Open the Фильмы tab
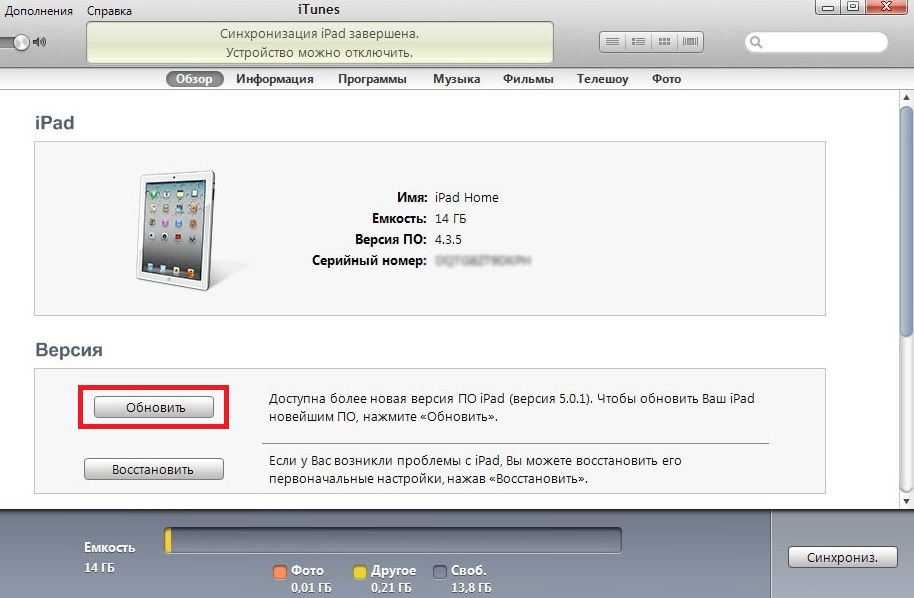The image size is (914, 598). point(528,79)
